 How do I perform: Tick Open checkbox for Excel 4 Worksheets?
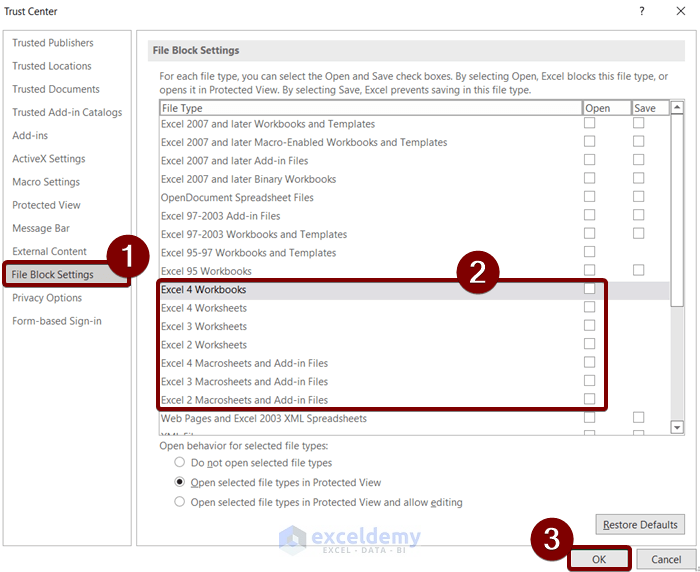pyautogui.click(x=589, y=307)
